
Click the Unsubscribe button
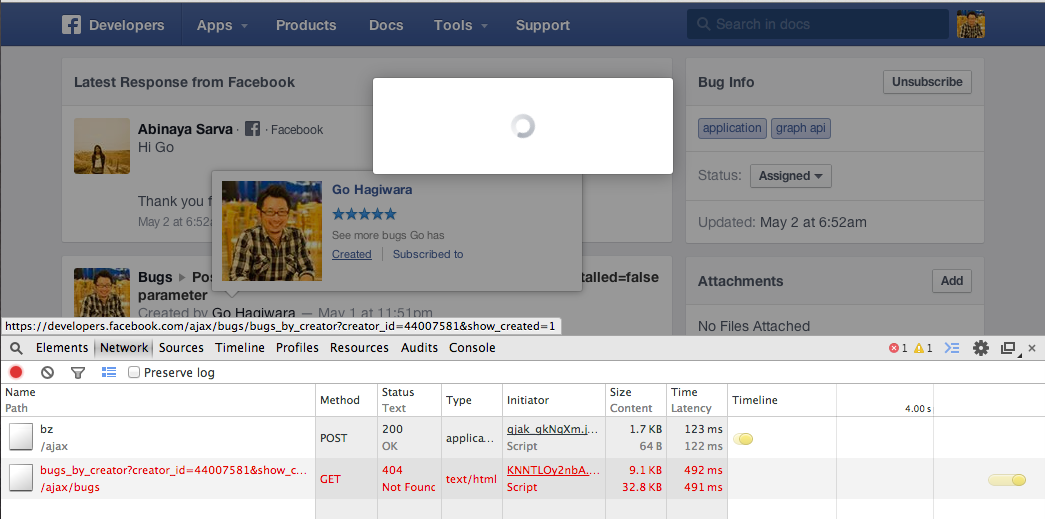[927, 82]
